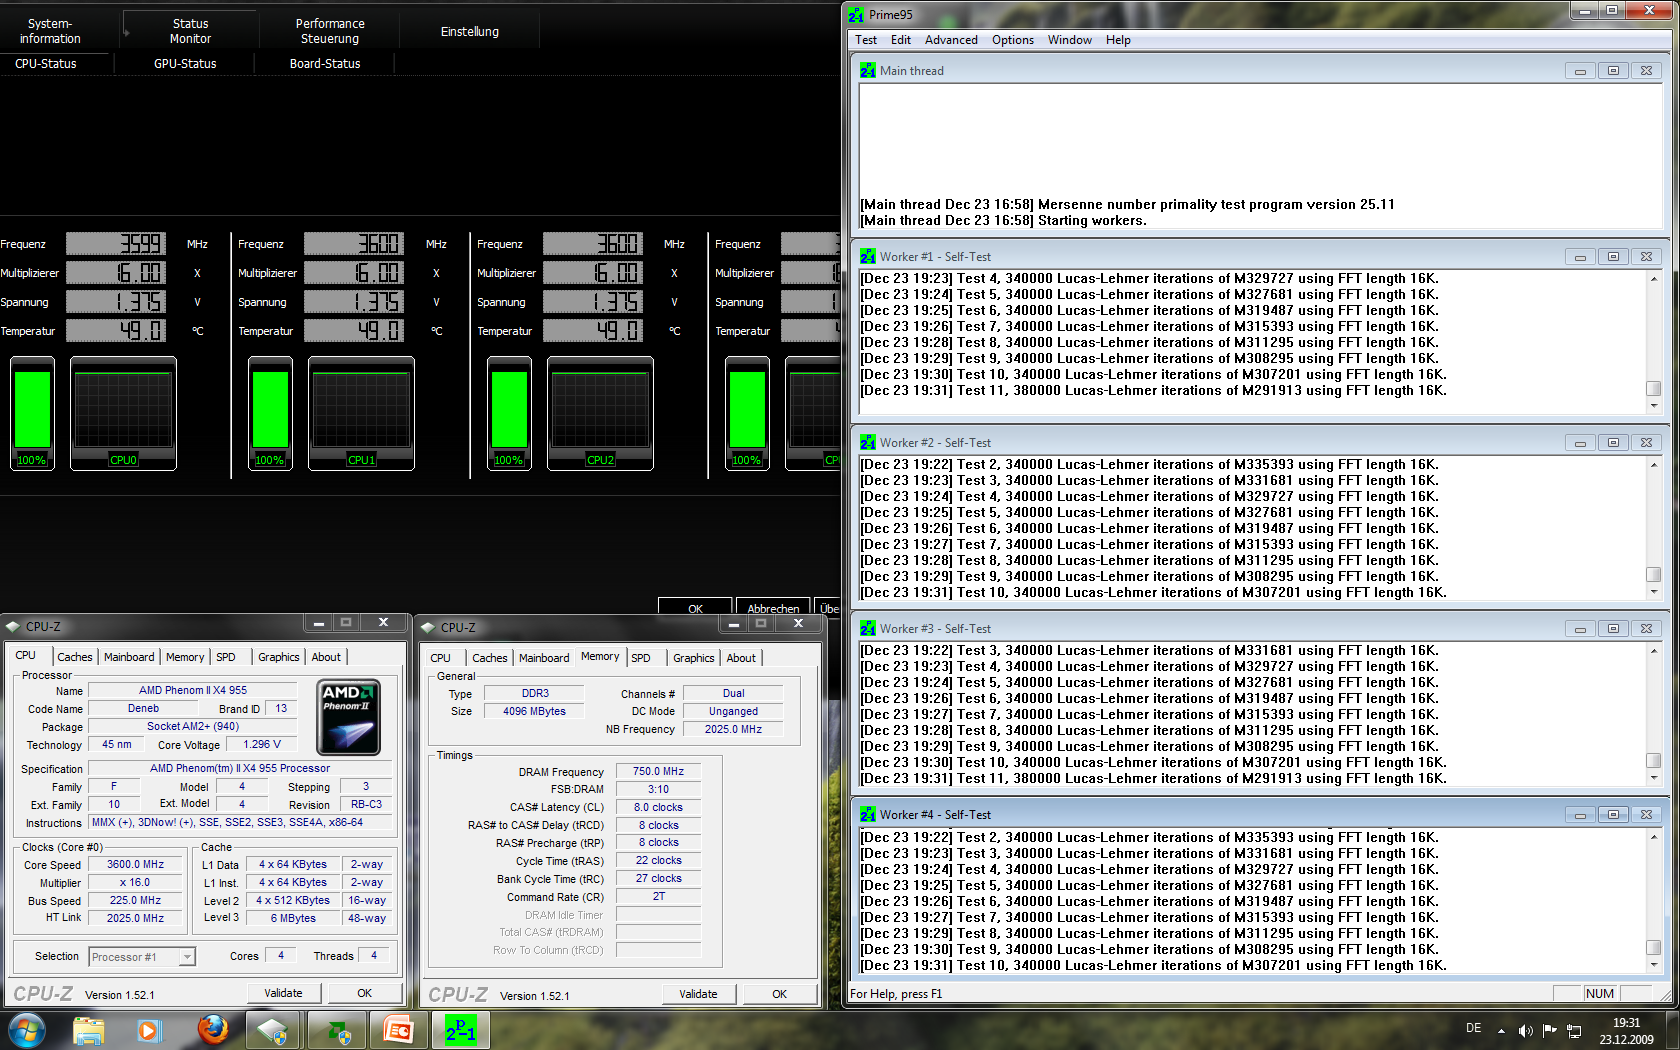Select the GPU-Status tab

pyautogui.click(x=185, y=63)
